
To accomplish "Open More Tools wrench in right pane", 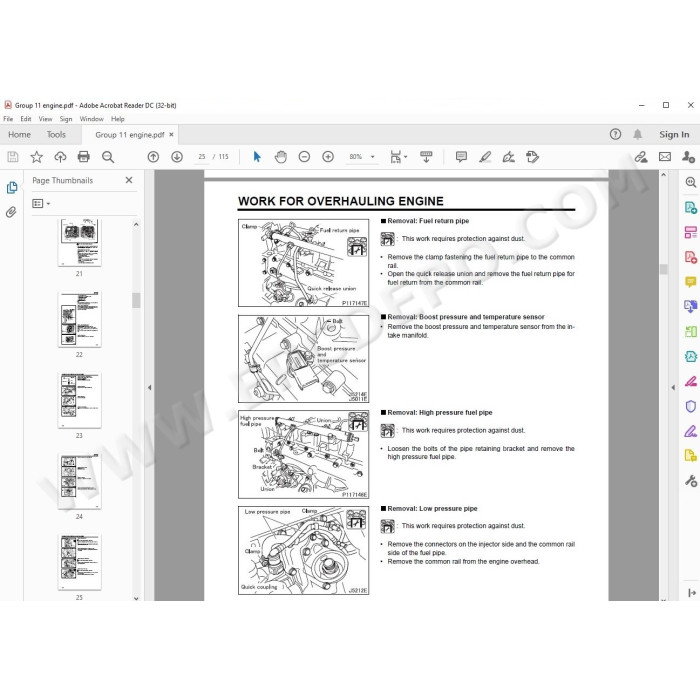I will [x=691, y=481].
